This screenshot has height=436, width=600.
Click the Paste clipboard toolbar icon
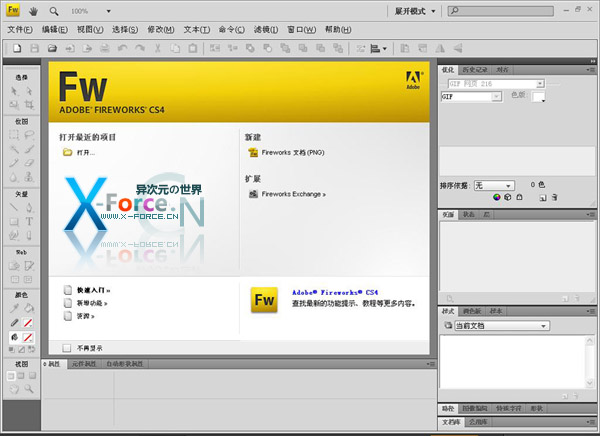point(193,48)
